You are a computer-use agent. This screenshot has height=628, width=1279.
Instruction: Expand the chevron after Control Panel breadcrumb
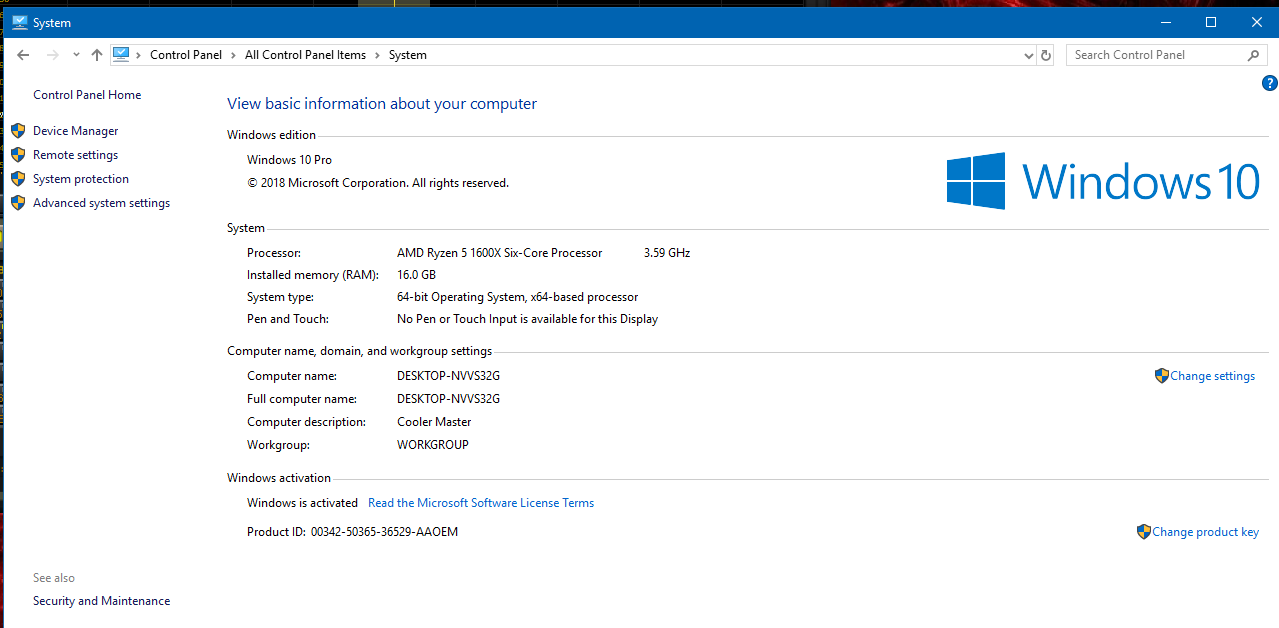point(233,55)
